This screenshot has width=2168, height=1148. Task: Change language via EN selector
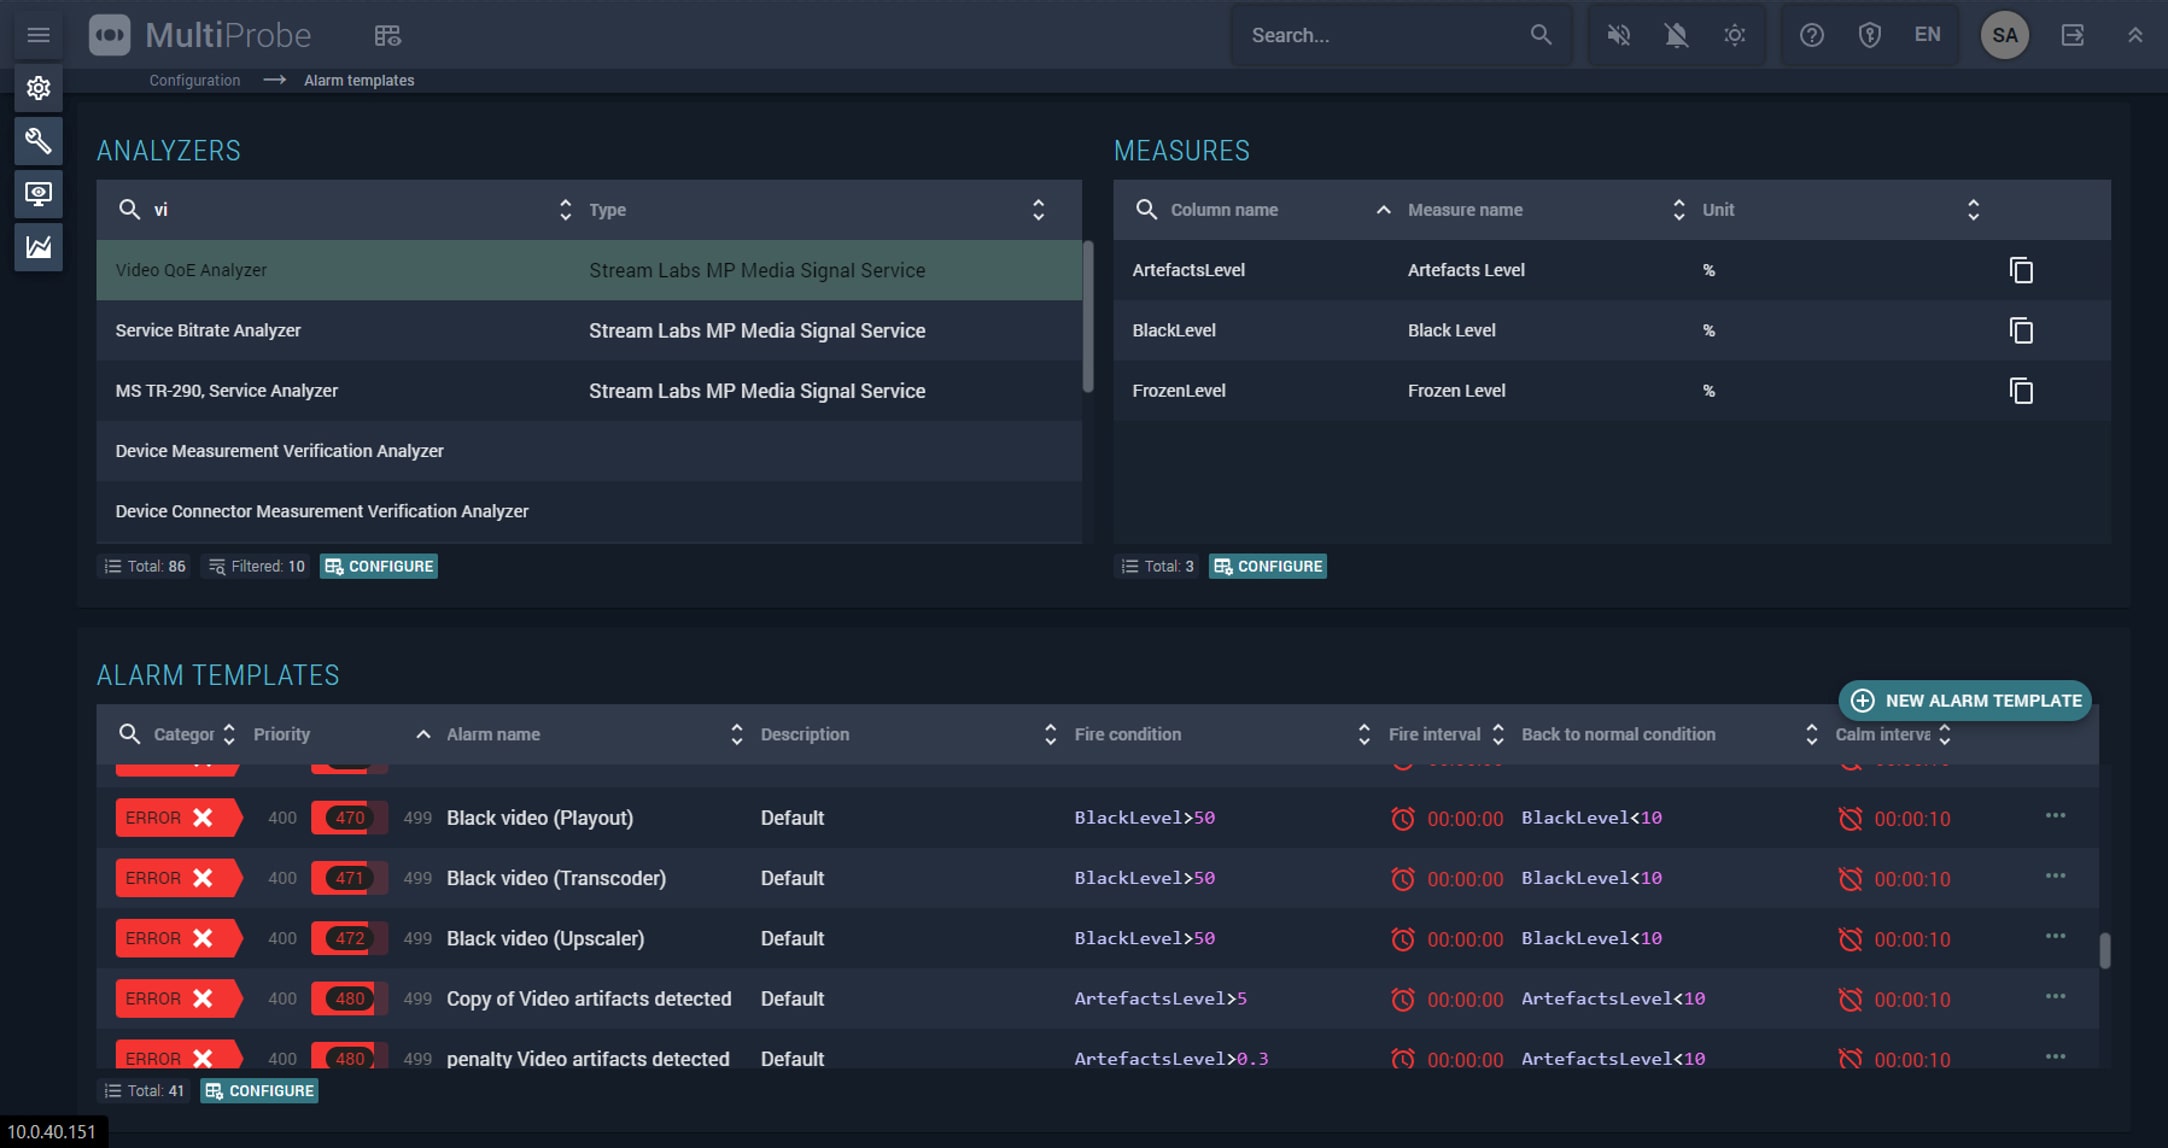click(x=1927, y=35)
